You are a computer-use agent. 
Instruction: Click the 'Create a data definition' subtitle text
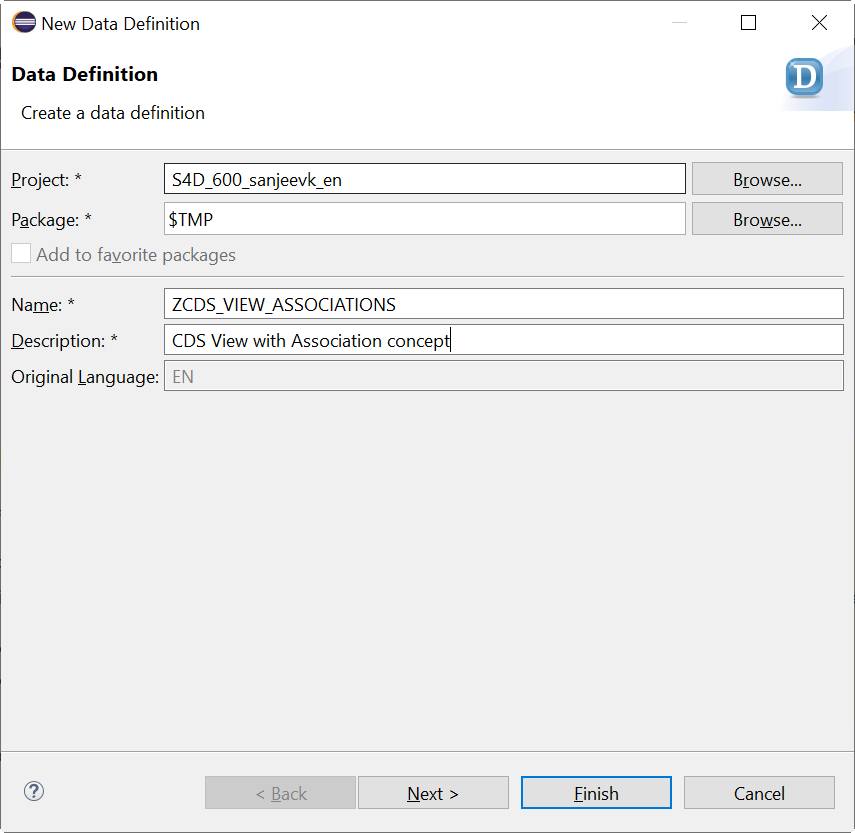pyautogui.click(x=113, y=113)
